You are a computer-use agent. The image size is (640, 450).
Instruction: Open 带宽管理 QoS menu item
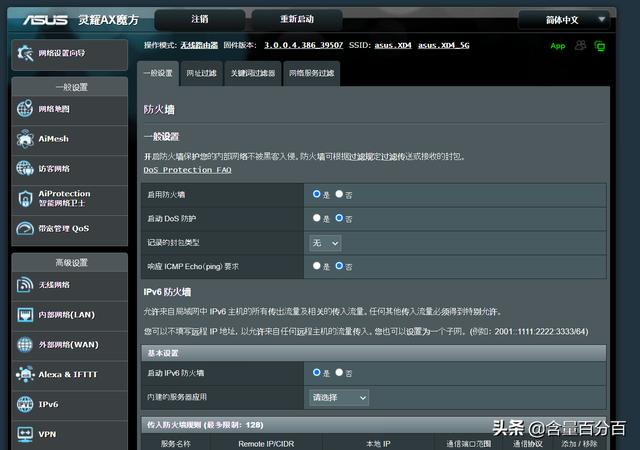[x=70, y=229]
